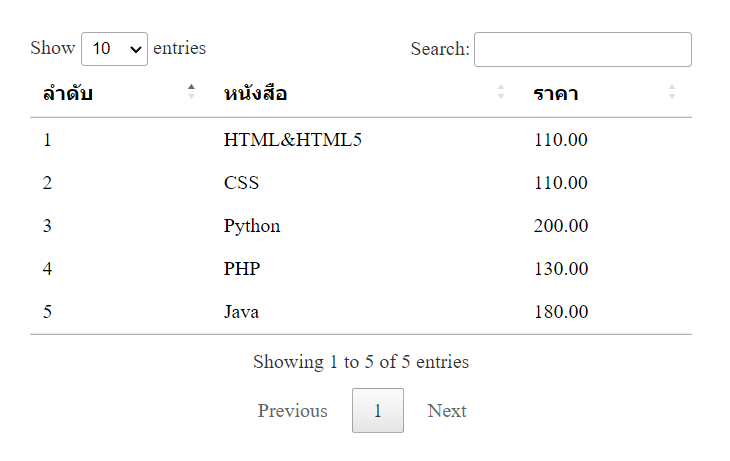Click the 130.00 price cell
This screenshot has height=461, width=730.
coord(561,269)
